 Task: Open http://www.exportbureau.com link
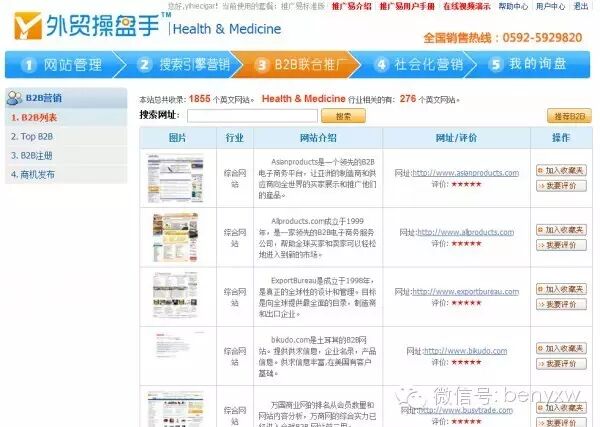[465, 292]
